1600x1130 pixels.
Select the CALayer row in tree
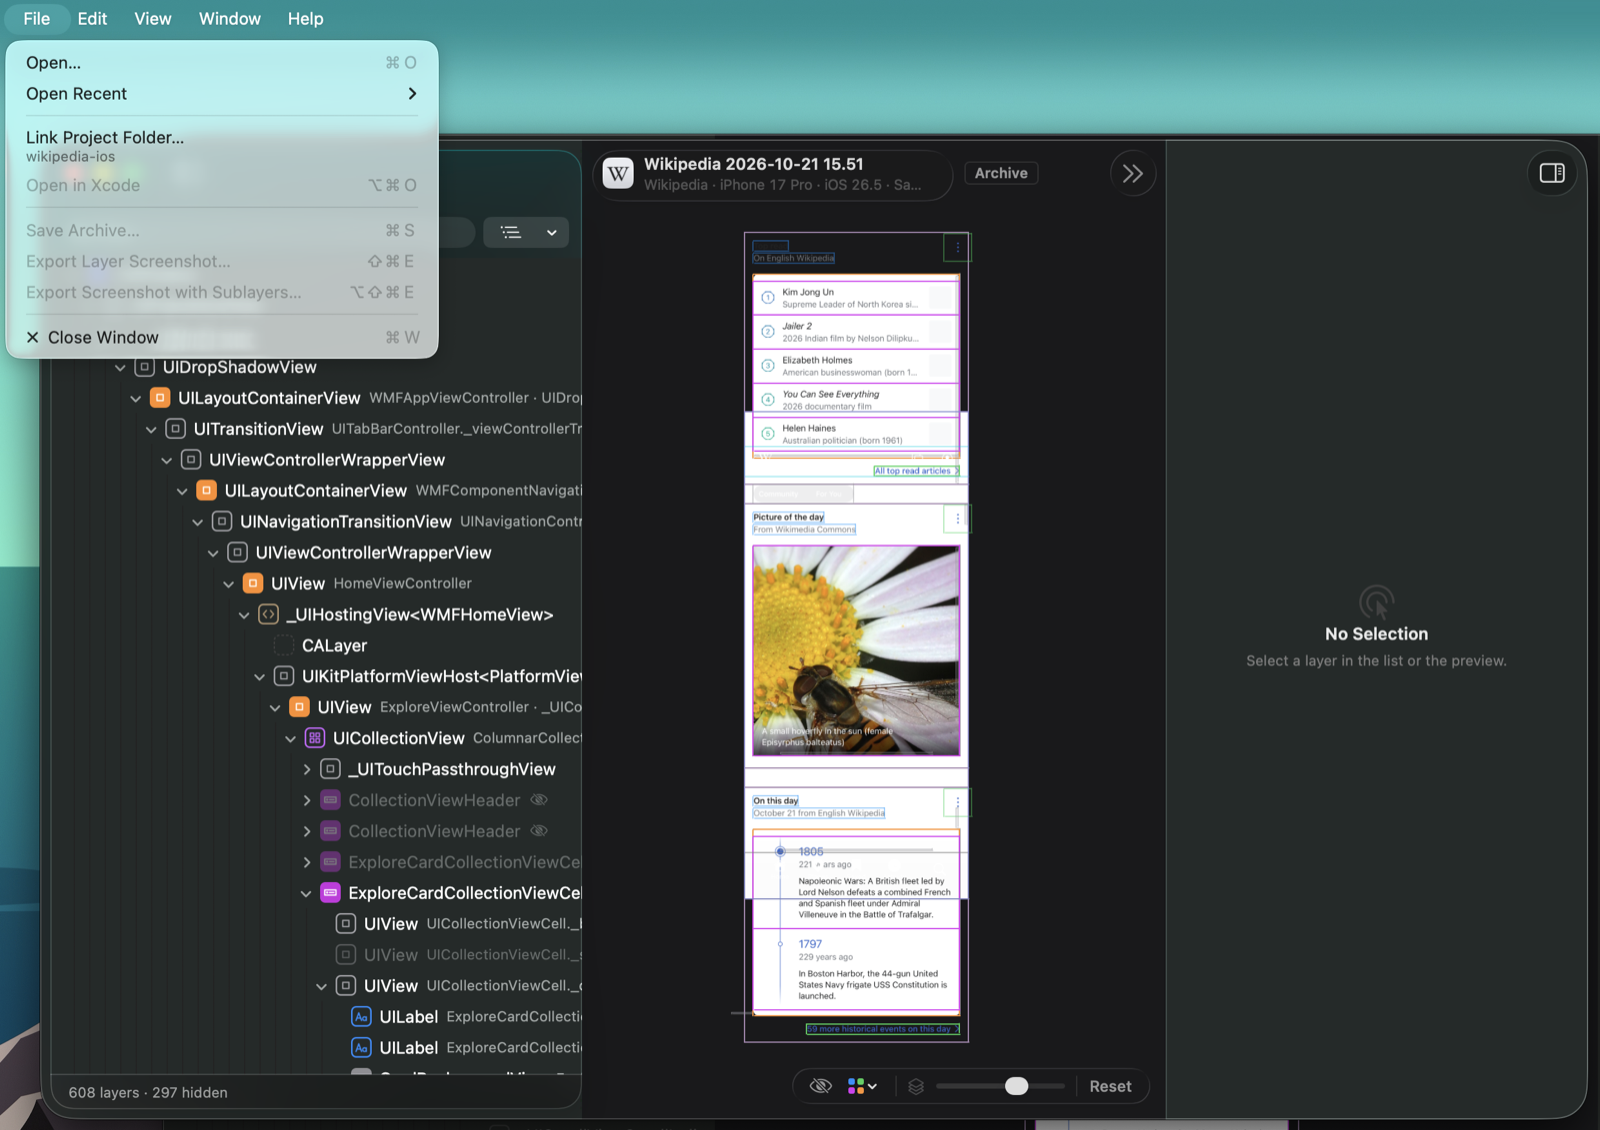[334, 645]
